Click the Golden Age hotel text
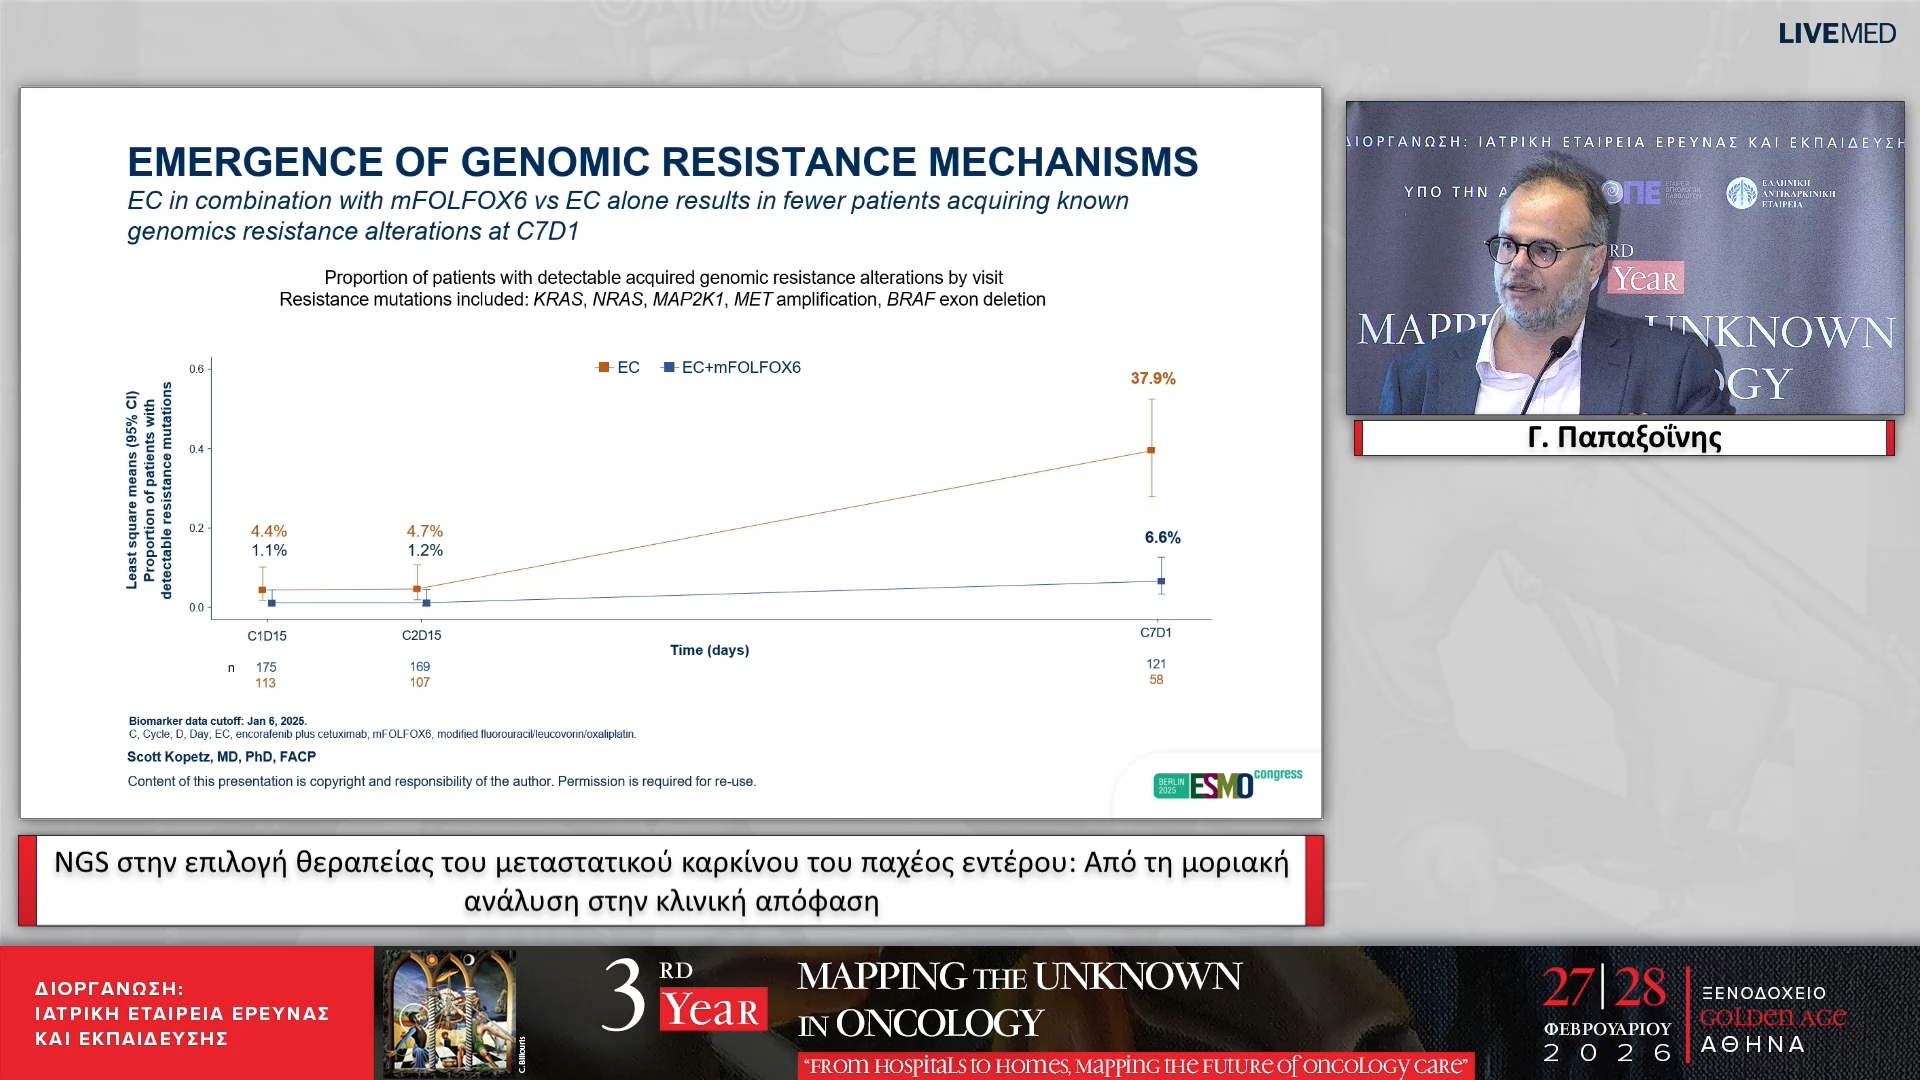 coord(1772,1018)
